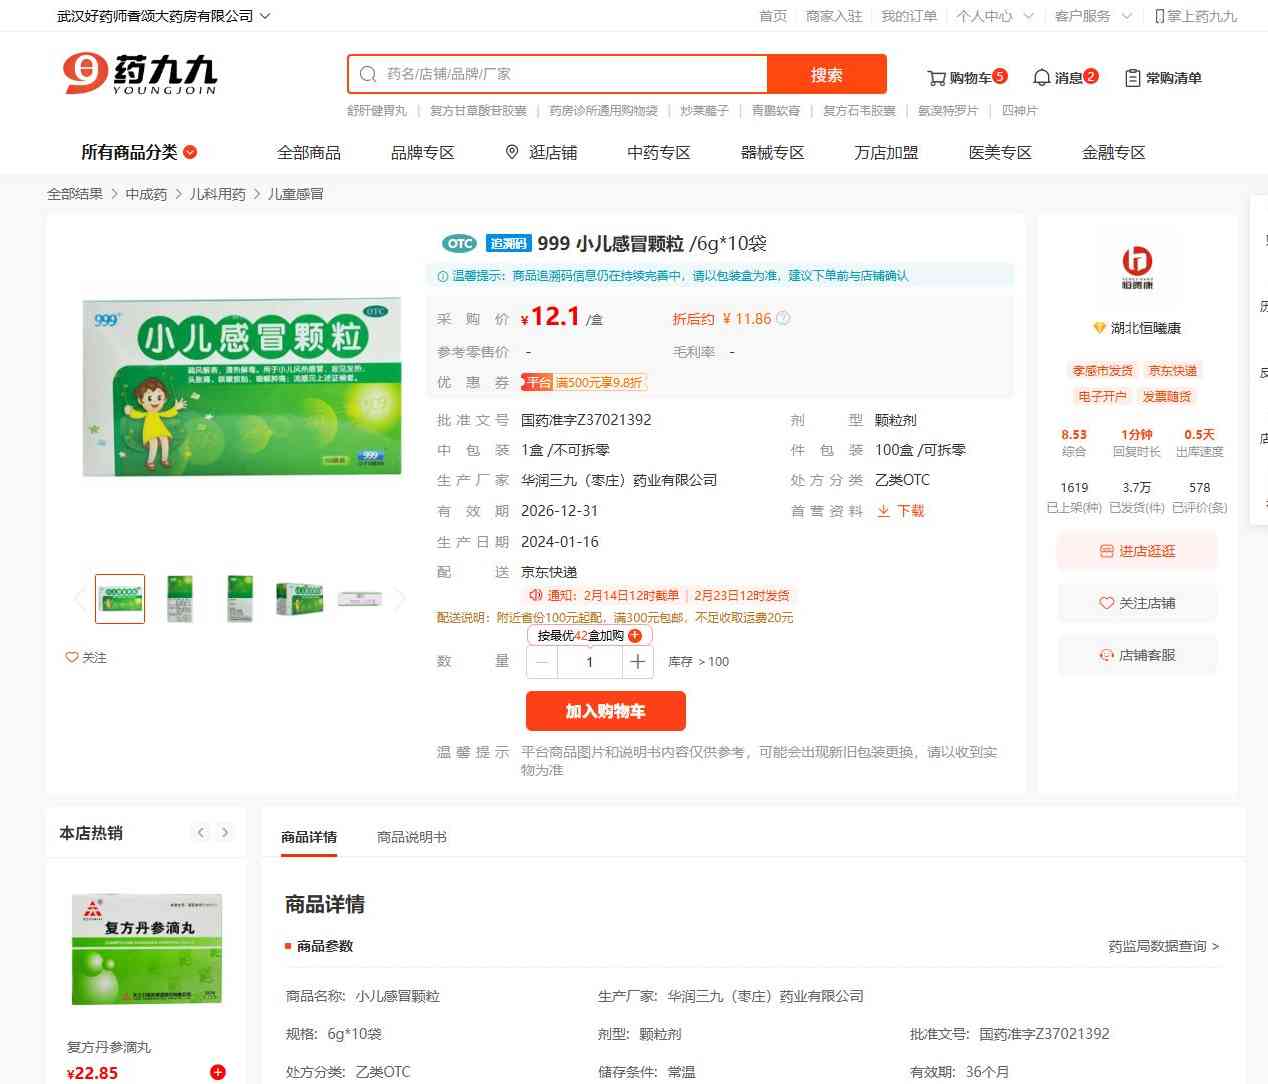Viewport: 1268px width, 1084px height.
Task: Open the shopping cart icon
Action: (936, 78)
